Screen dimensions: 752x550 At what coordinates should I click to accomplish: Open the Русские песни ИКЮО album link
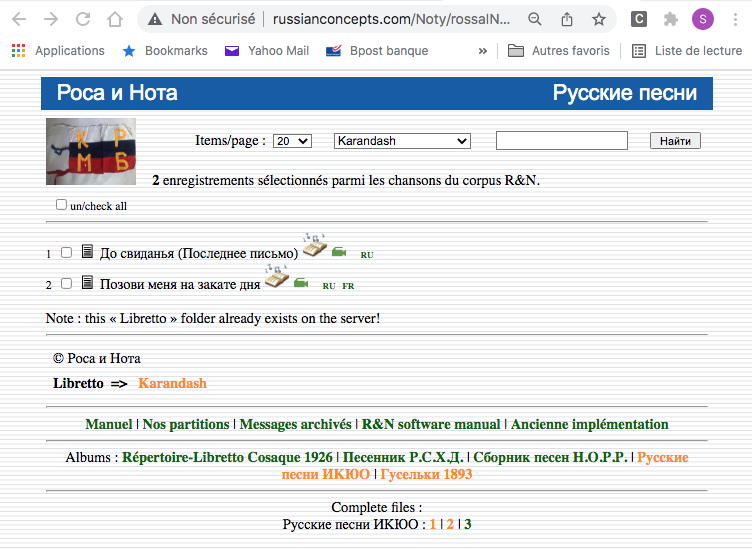(662, 457)
